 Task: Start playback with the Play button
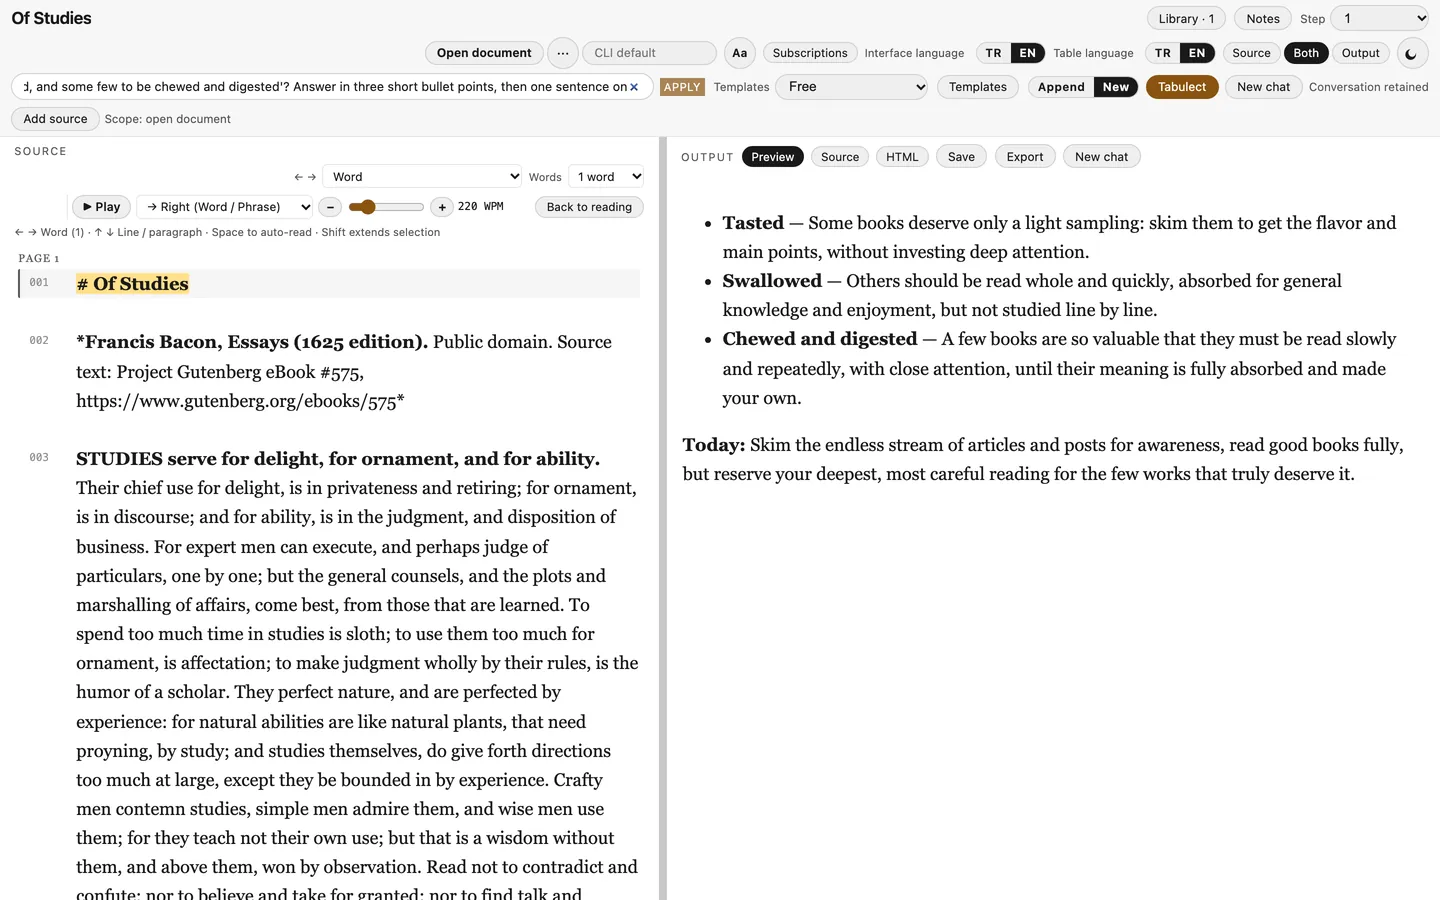click(101, 207)
